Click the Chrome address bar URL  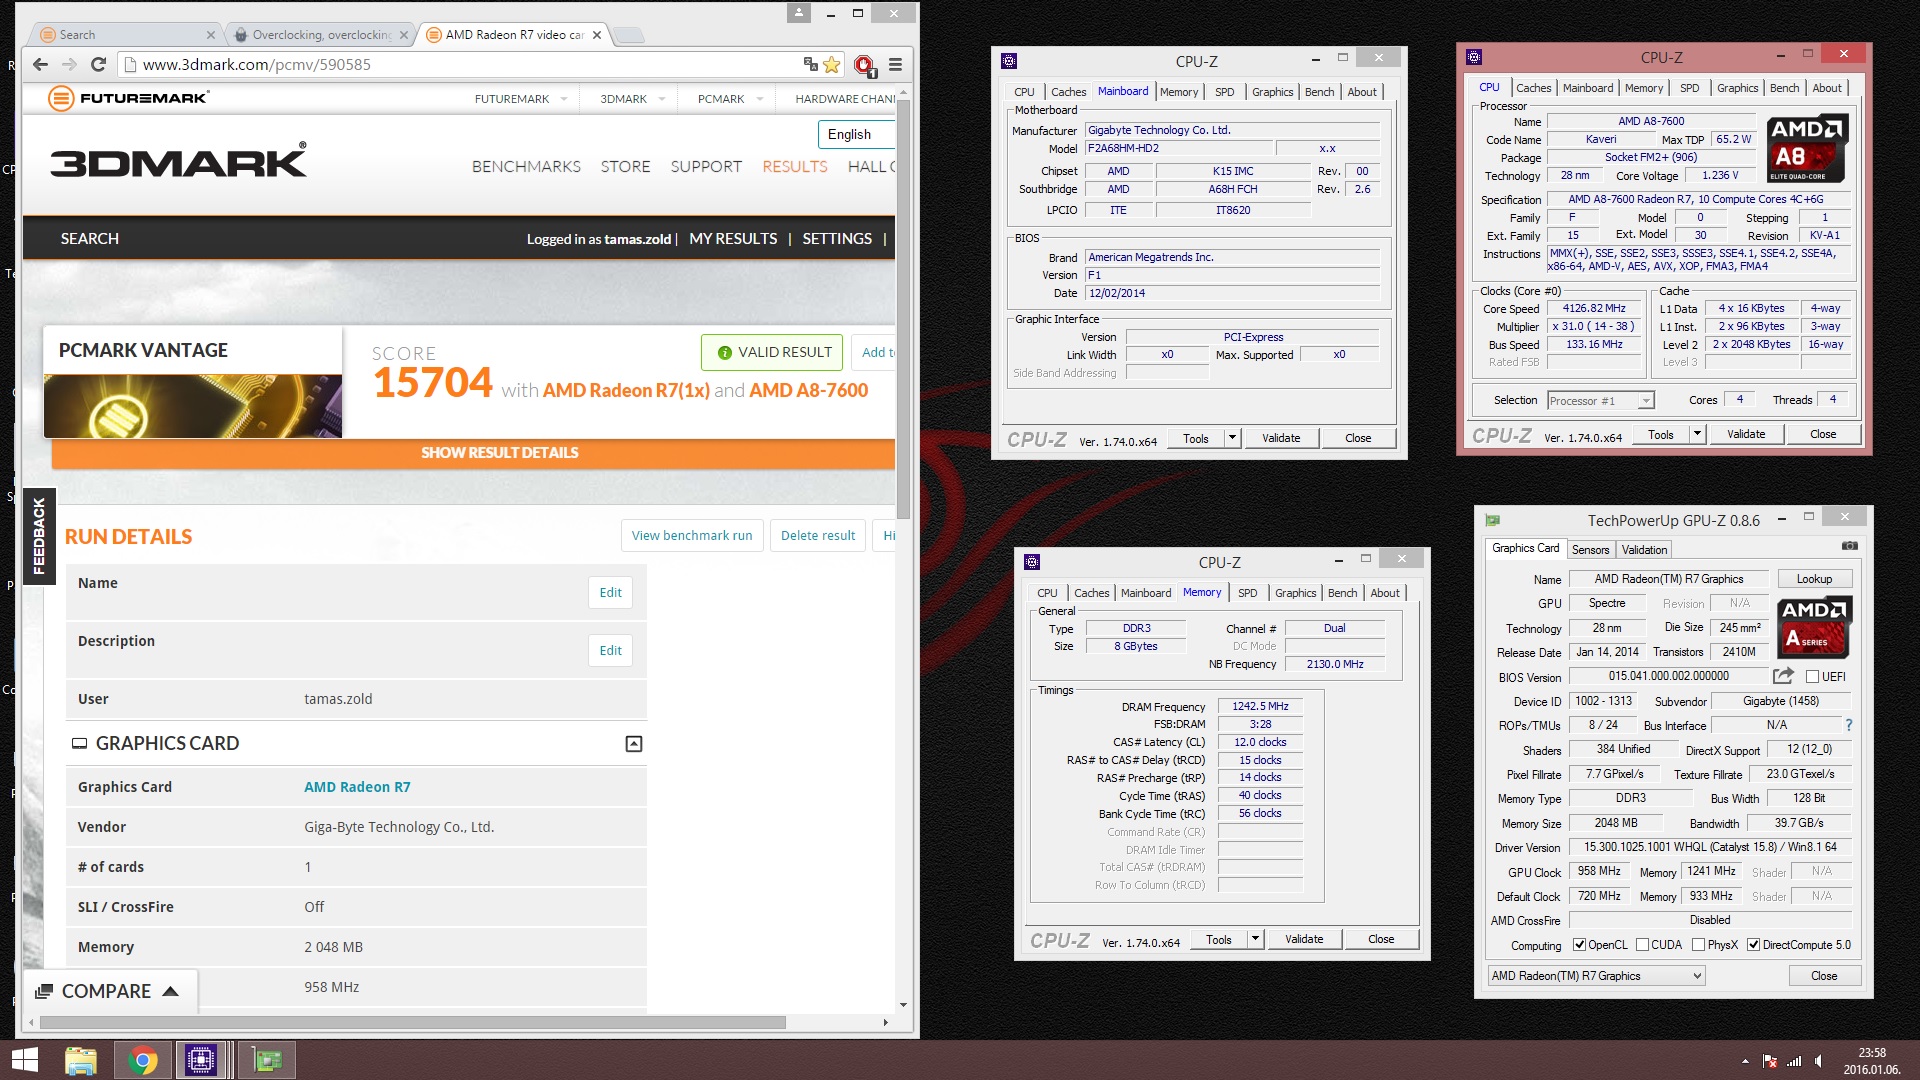click(257, 64)
